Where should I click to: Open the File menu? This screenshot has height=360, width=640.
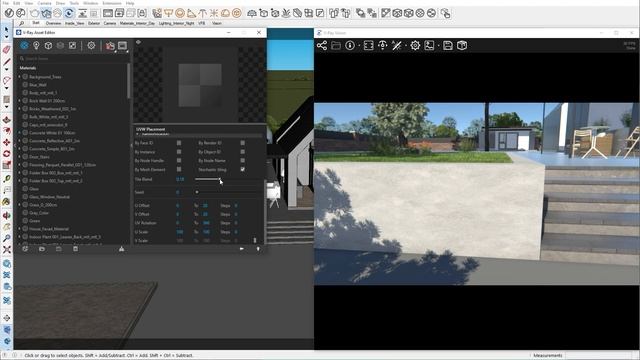[5, 3]
